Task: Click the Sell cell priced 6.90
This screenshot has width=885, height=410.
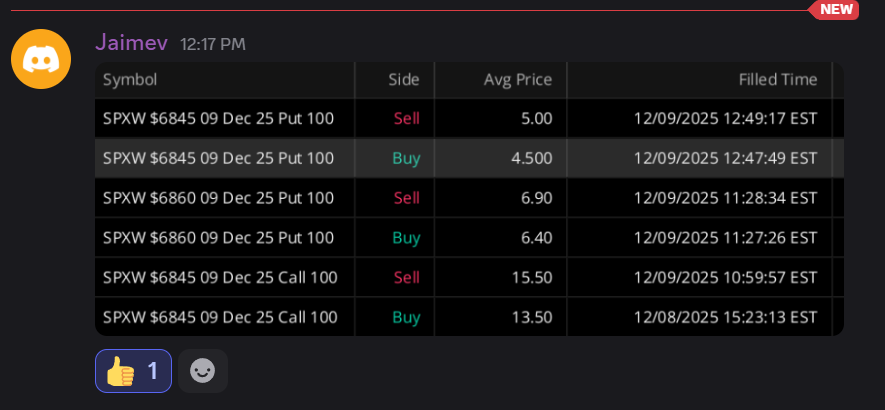Action: pos(407,198)
